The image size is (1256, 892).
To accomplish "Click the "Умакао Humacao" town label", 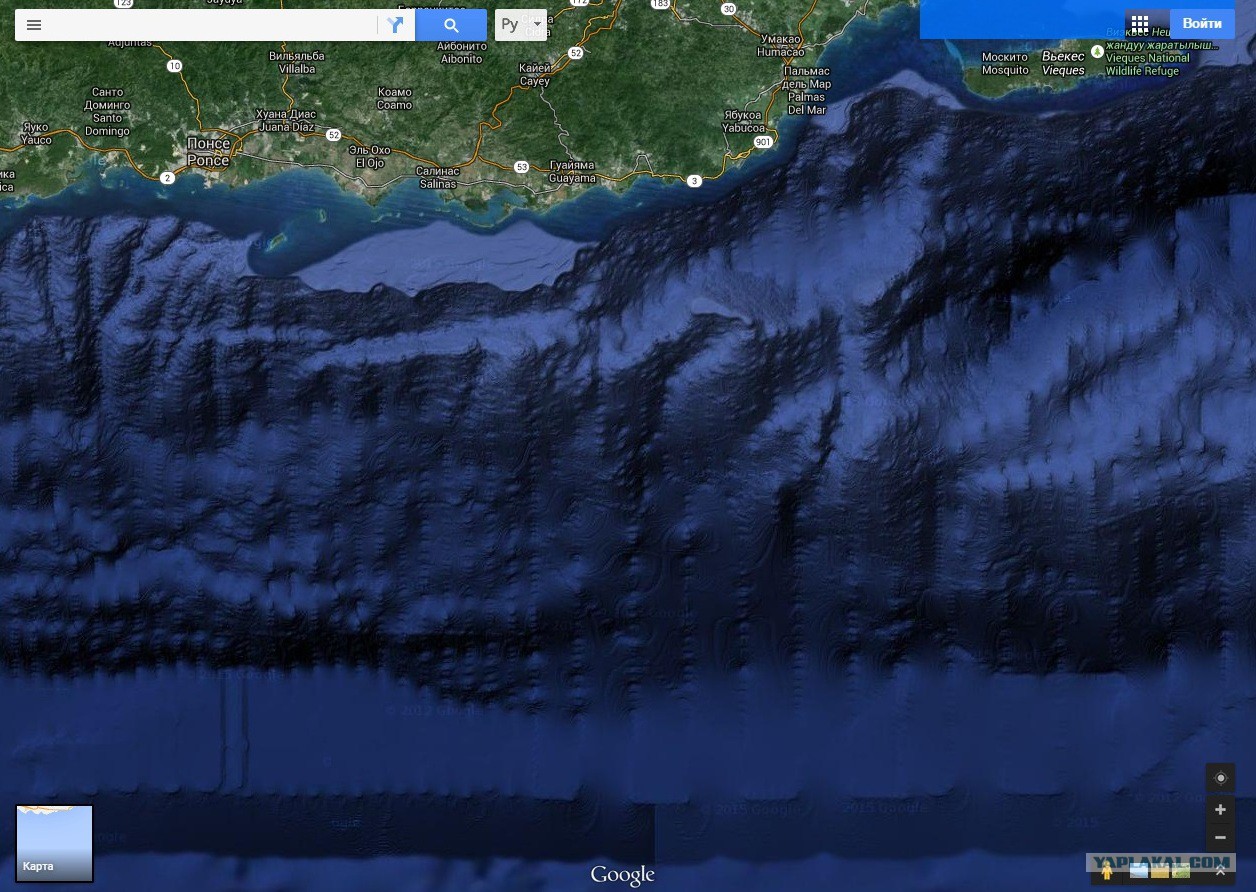I will pyautogui.click(x=780, y=45).
